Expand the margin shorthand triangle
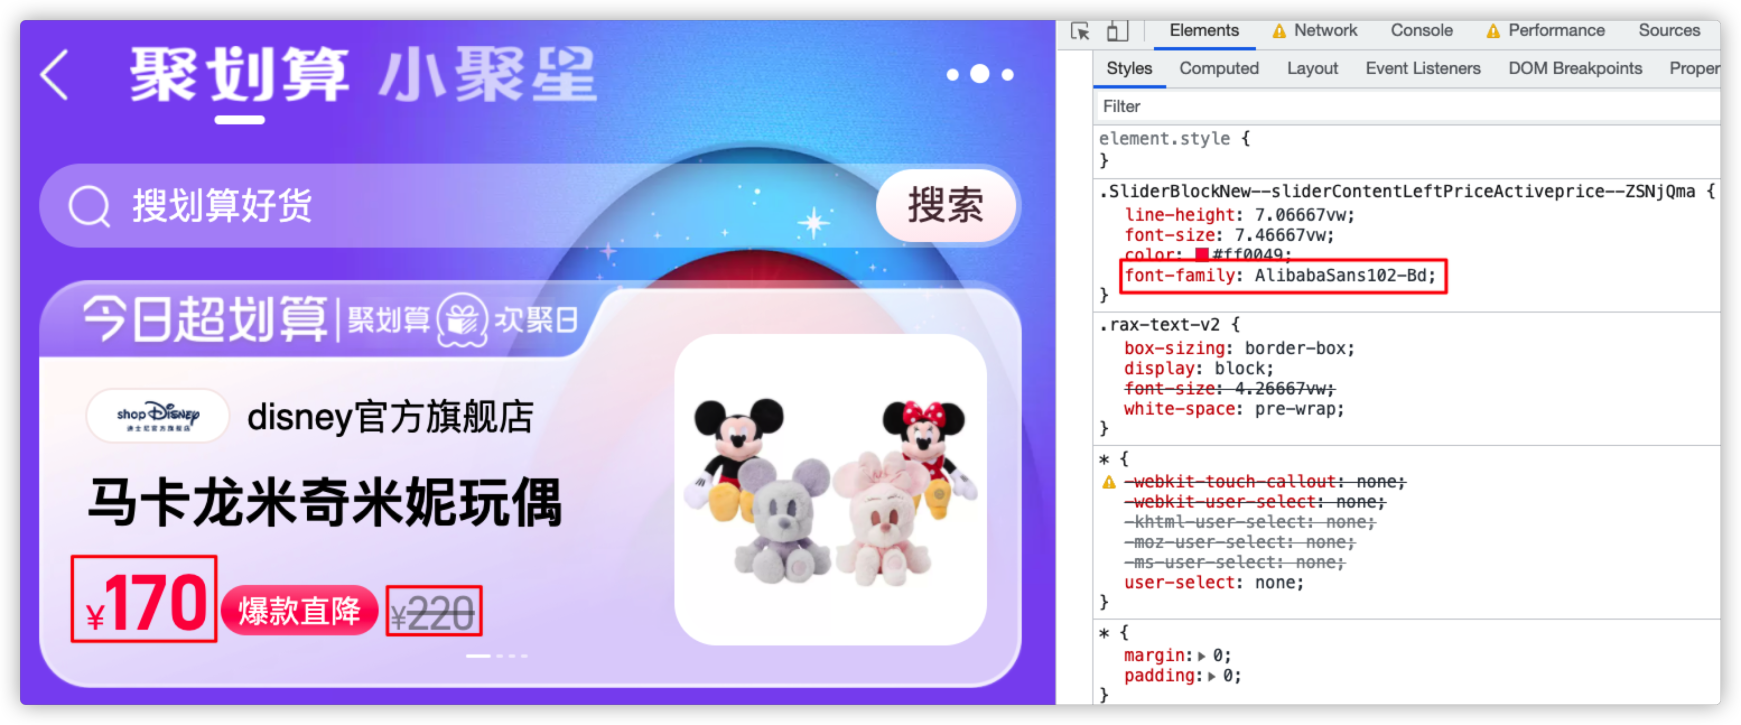Screen dimensions: 1741x725 point(1202,656)
